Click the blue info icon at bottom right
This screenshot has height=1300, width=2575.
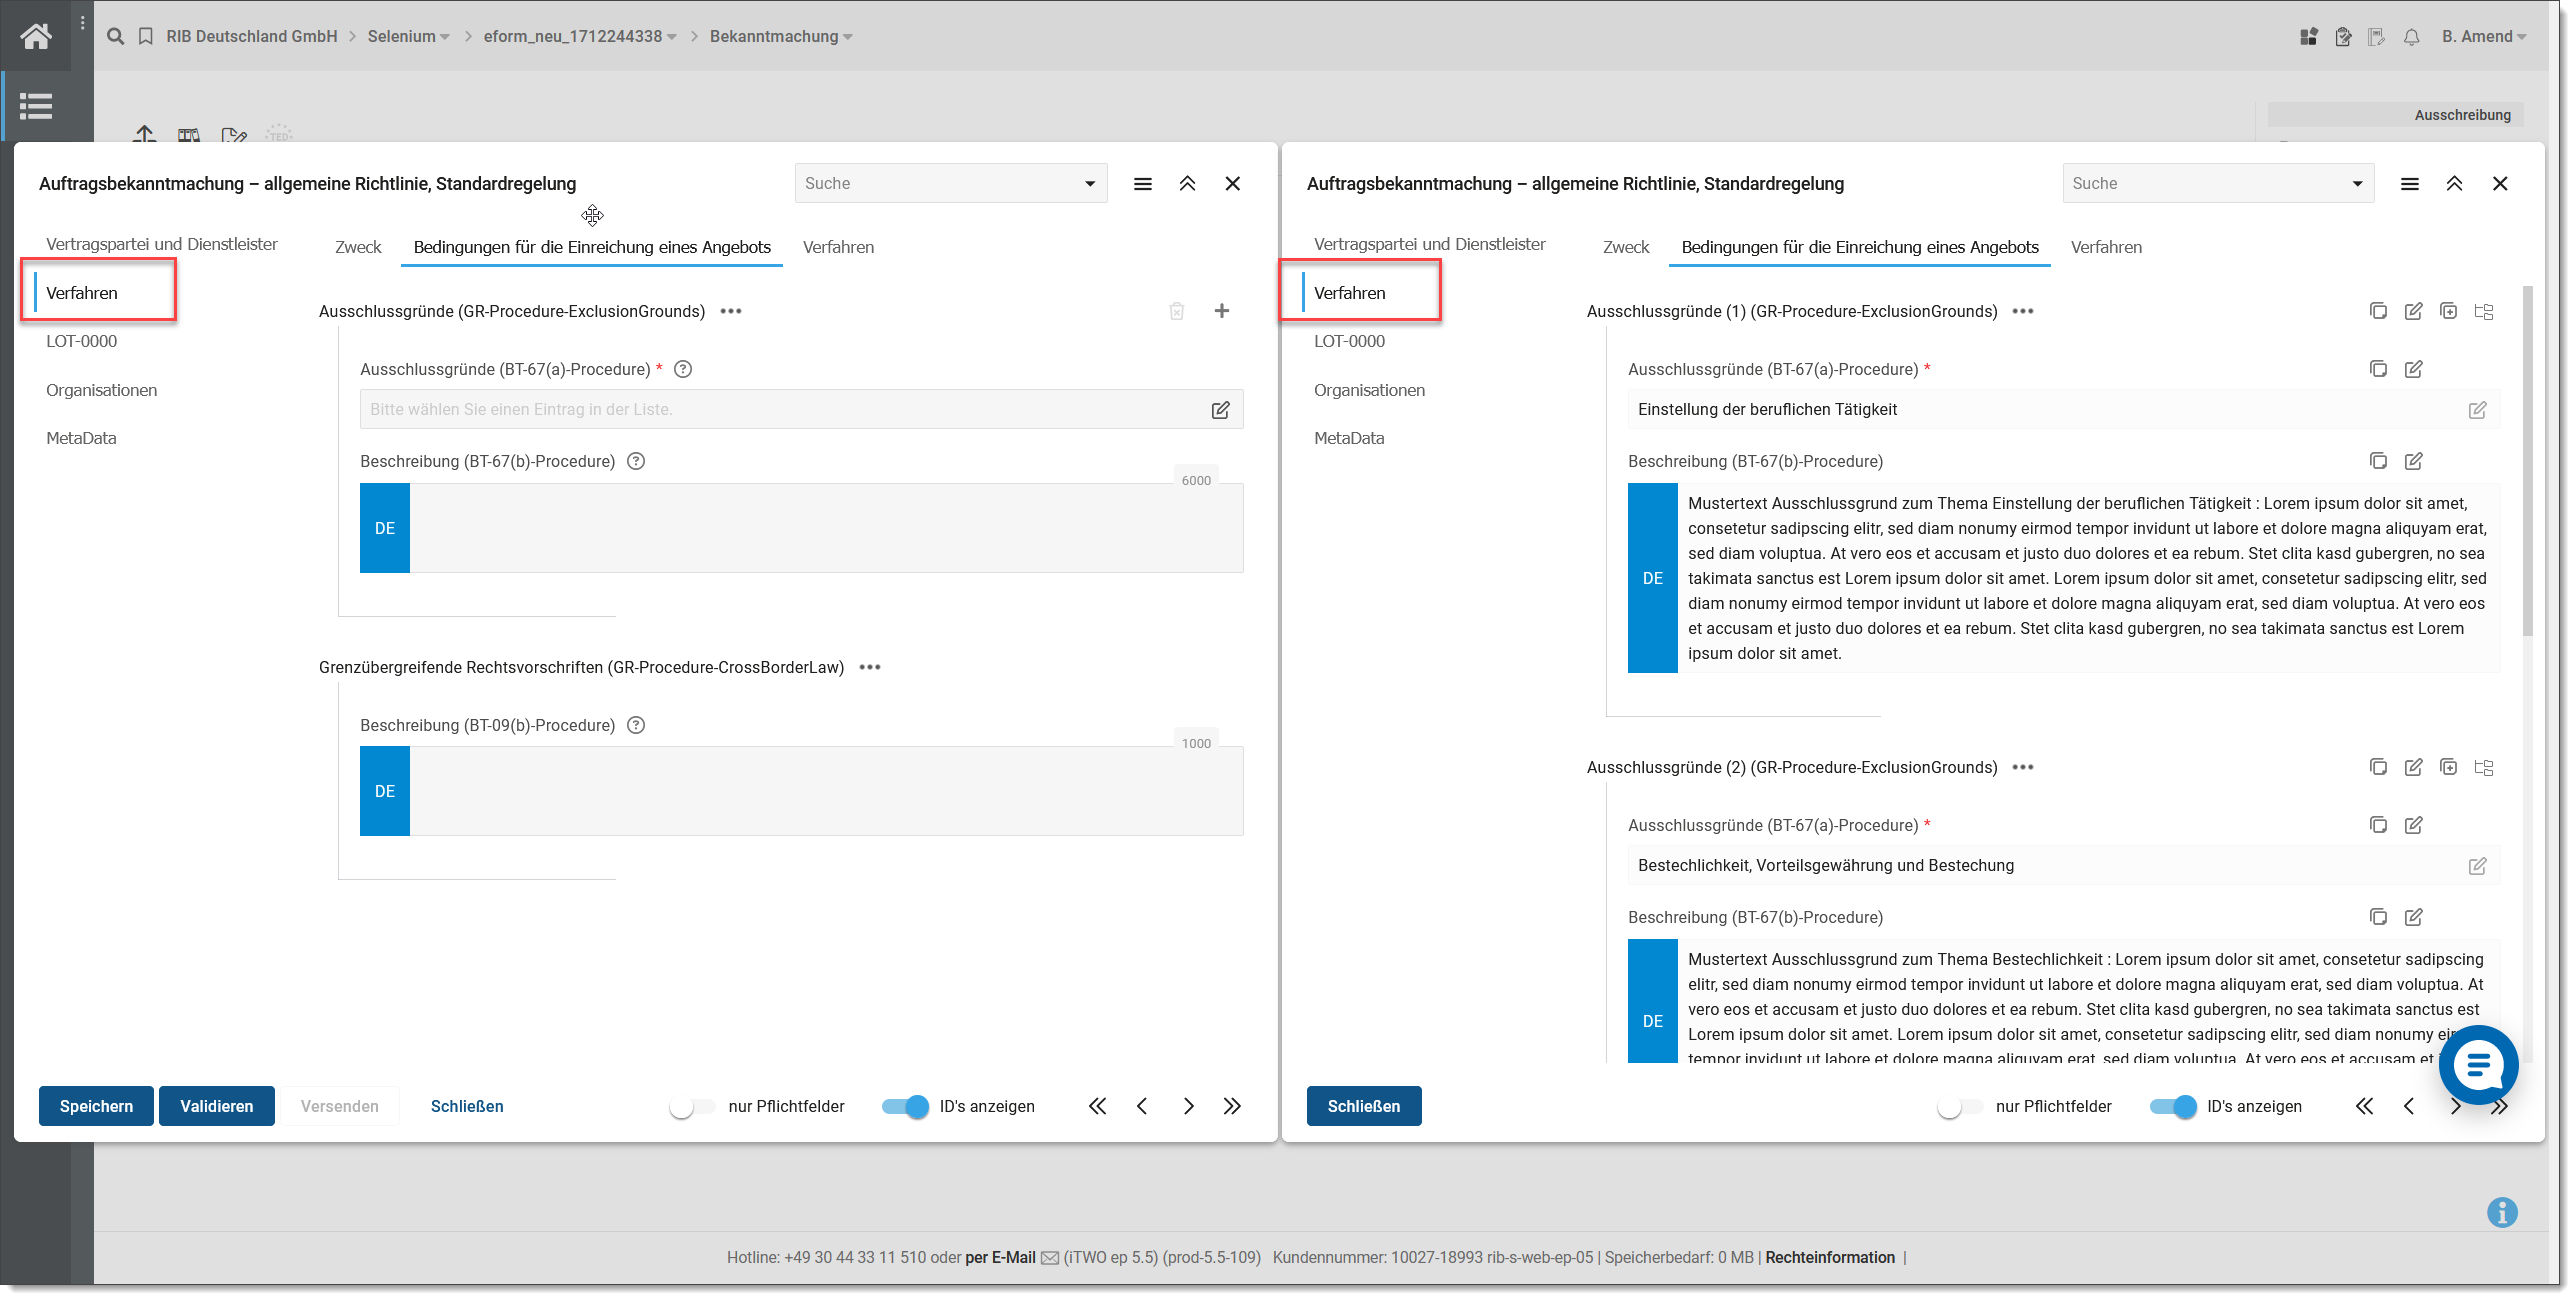(x=2502, y=1212)
